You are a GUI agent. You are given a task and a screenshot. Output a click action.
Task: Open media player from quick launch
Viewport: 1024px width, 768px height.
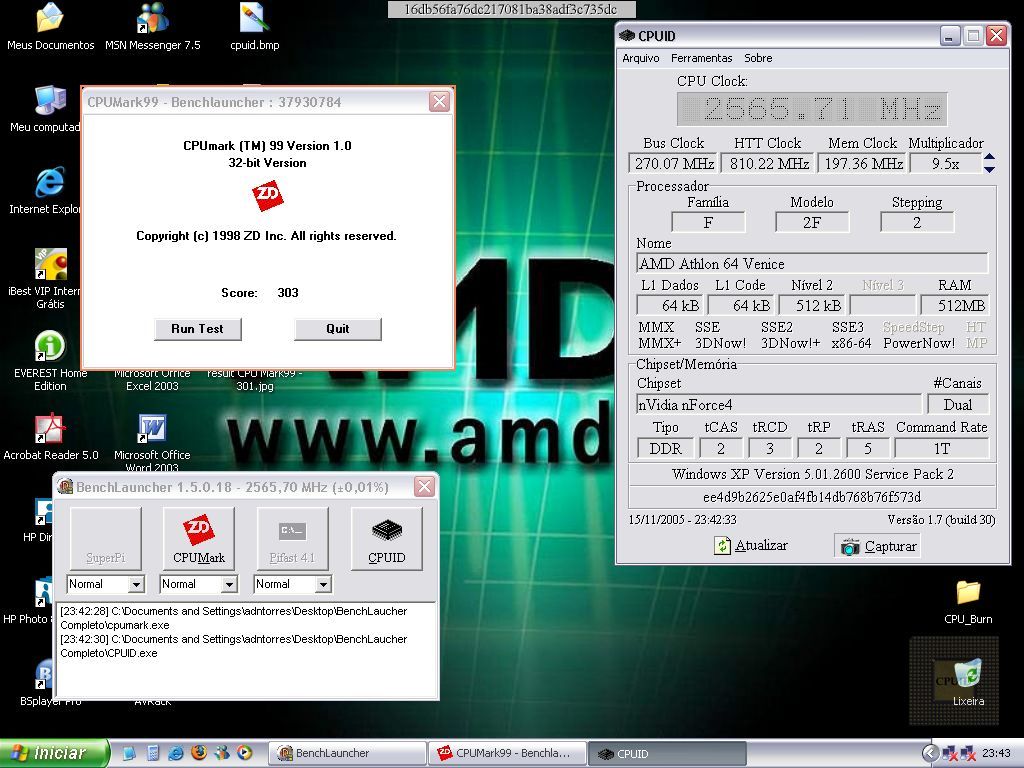click(x=245, y=752)
